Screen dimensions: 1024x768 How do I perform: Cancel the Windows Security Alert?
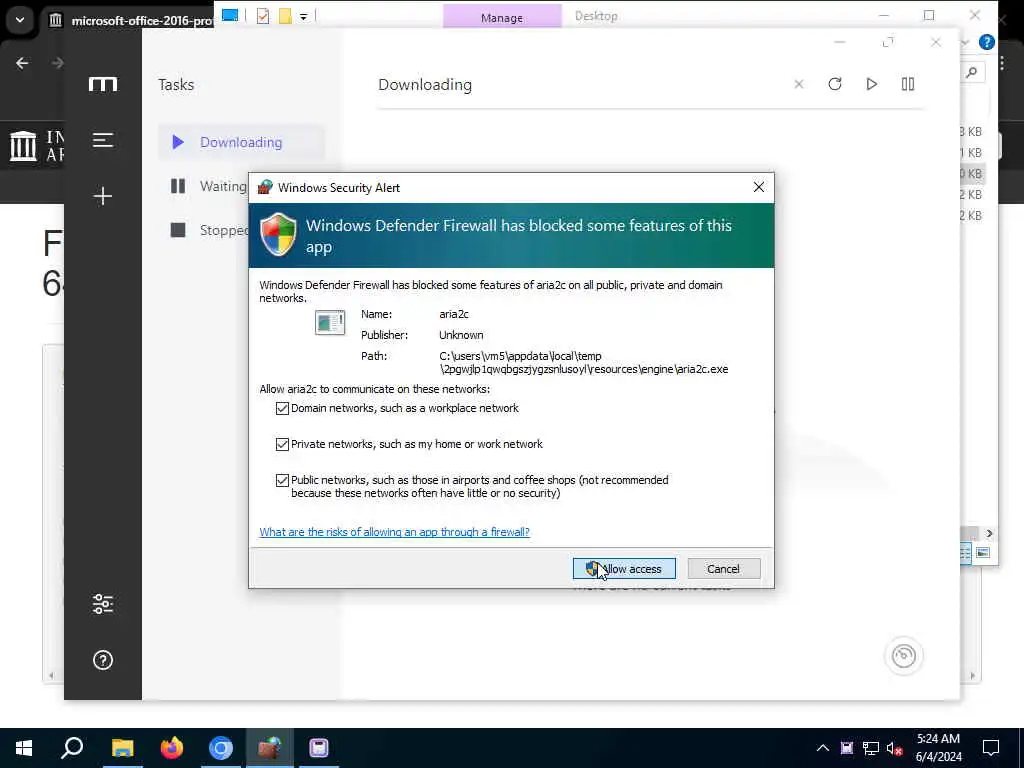(x=724, y=569)
